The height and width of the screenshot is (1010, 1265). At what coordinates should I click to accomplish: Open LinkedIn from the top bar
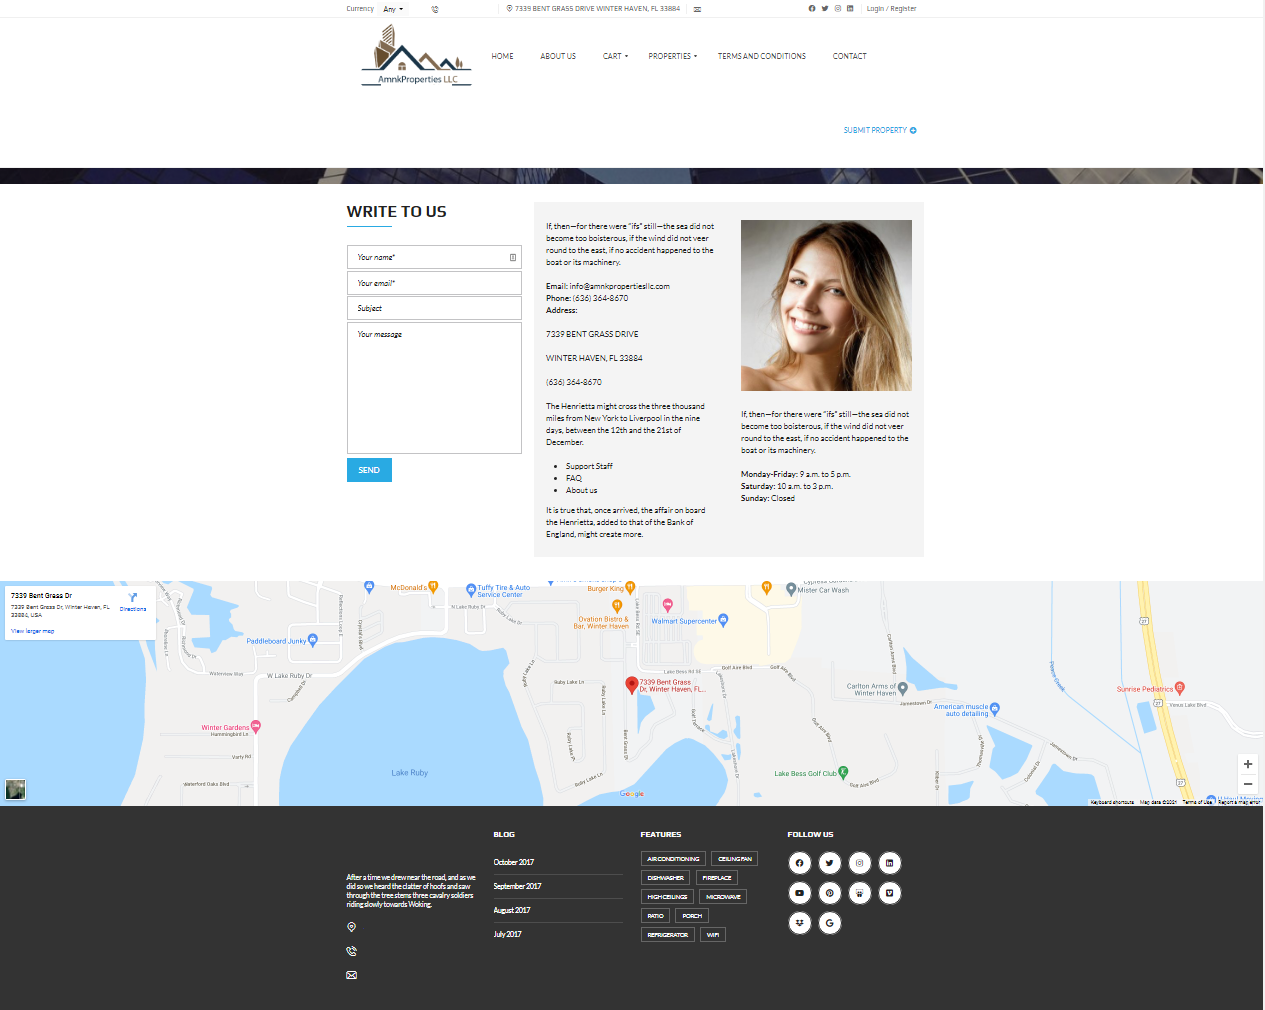850,8
